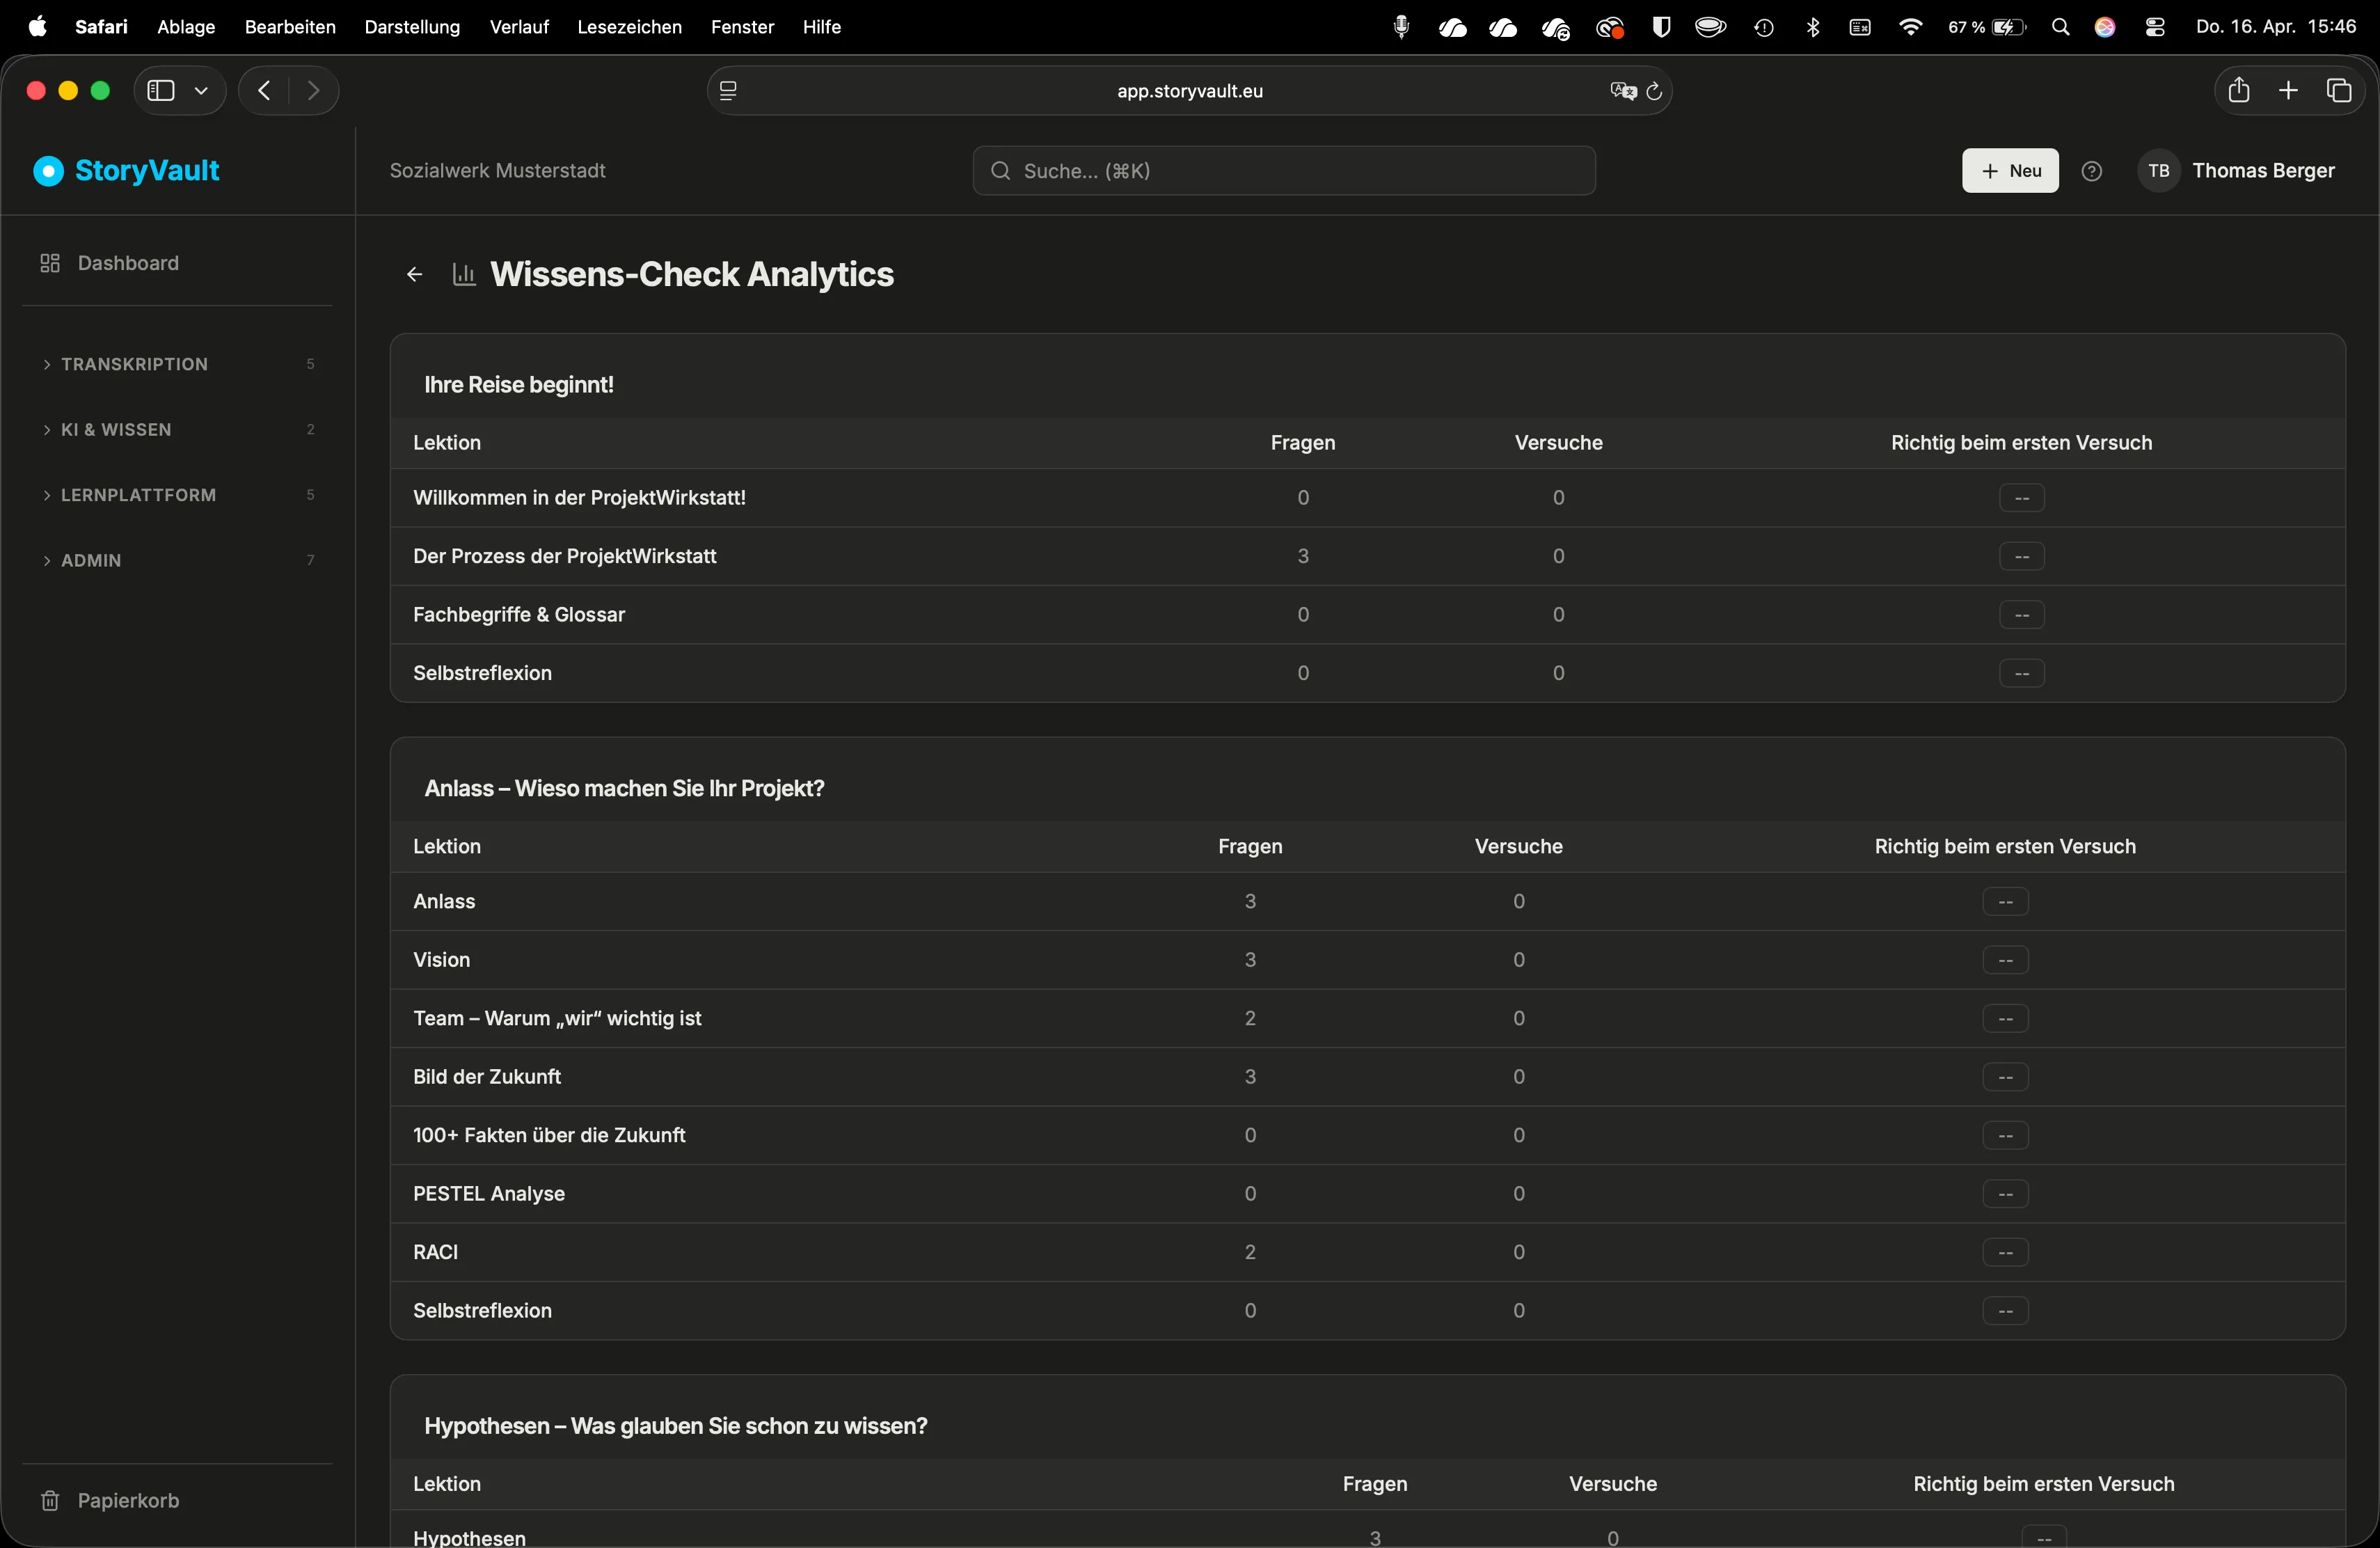Open Safari sidebar dropdown chevron
Screen dimensions: 2380x1548
(x=201, y=91)
